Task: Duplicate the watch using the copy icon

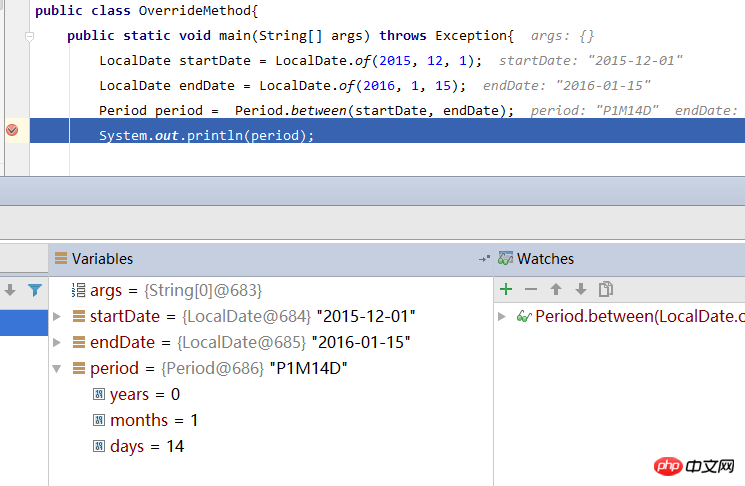Action: coord(606,289)
